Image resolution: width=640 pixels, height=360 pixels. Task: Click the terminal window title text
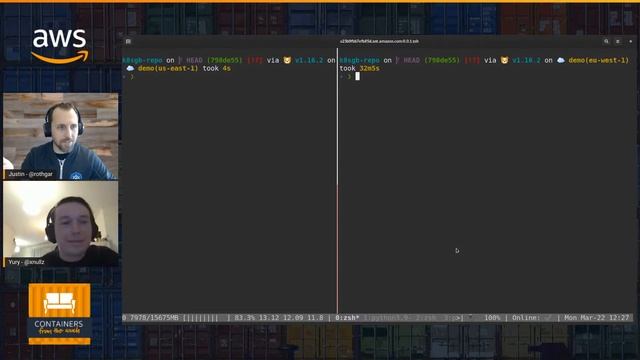[379, 41]
